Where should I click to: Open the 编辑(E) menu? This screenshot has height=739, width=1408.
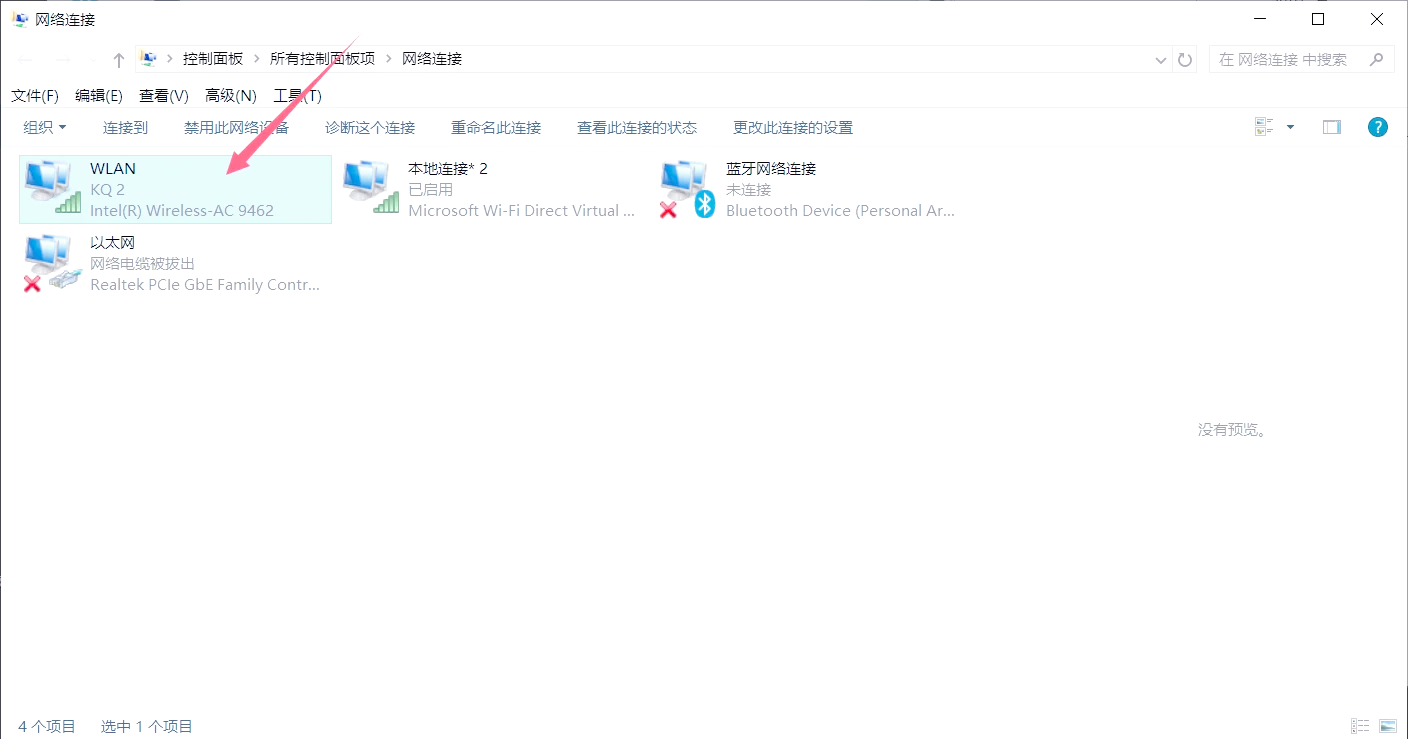99,96
